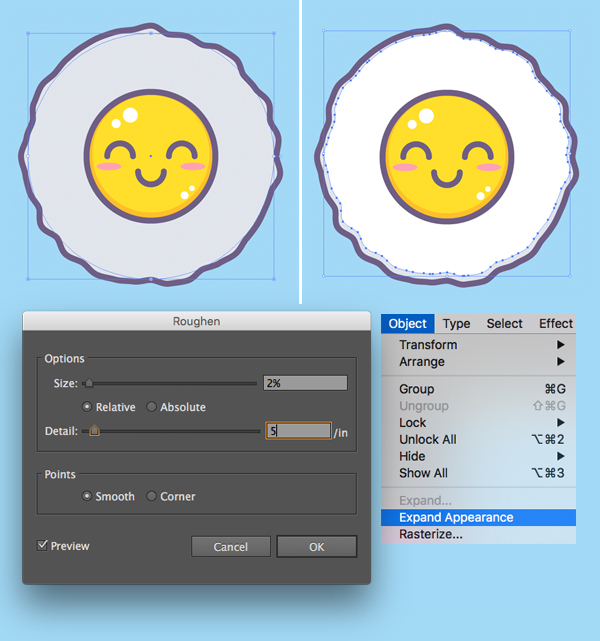
Task: Click the Detail slider handle
Action: coord(95,431)
